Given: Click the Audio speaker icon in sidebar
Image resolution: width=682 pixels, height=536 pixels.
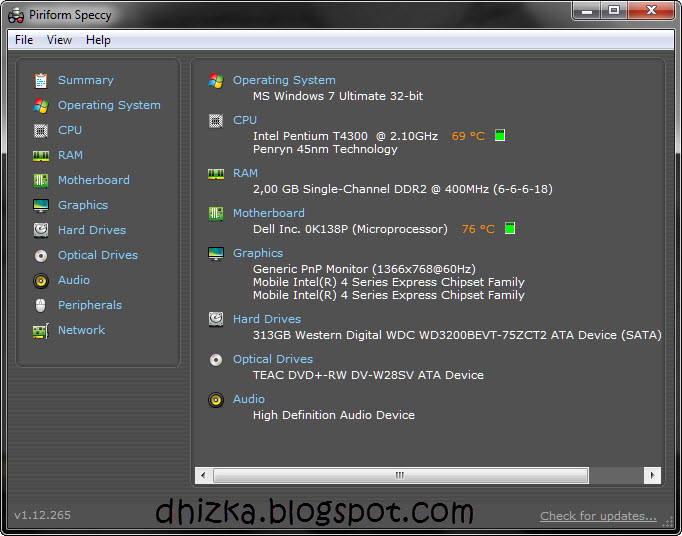Looking at the screenshot, I should tap(41, 281).
